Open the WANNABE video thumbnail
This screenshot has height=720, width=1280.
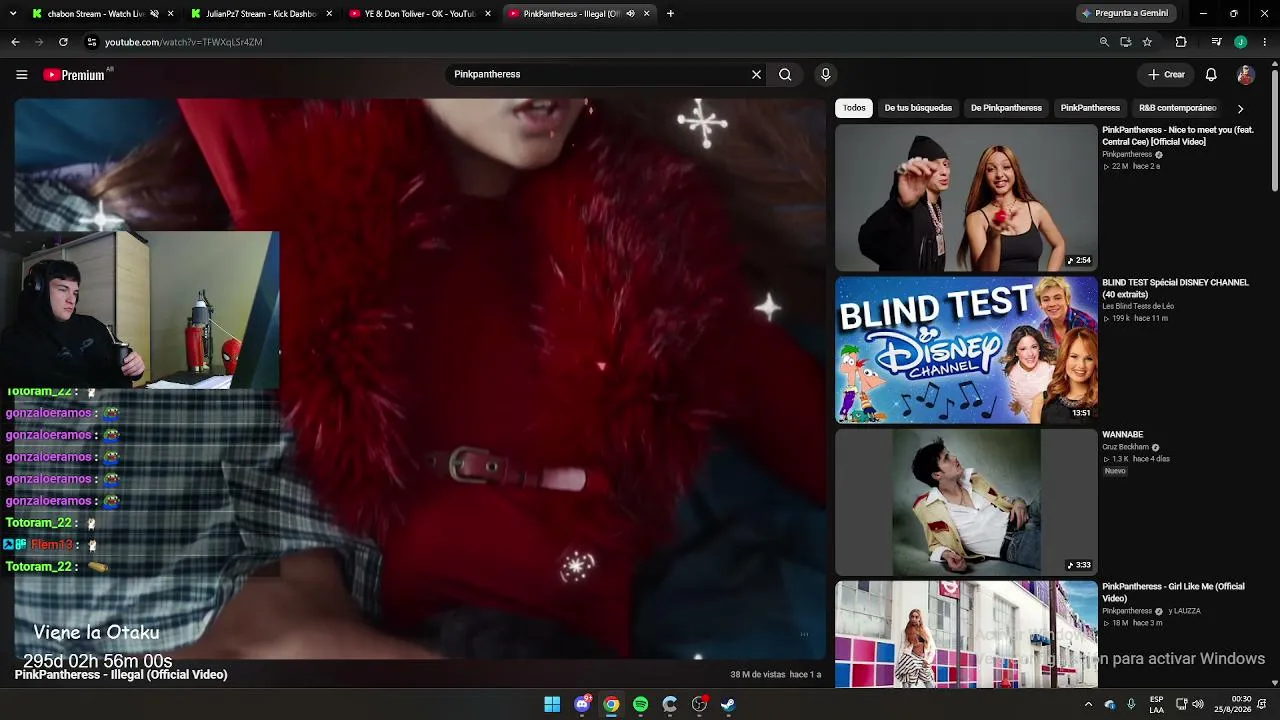pyautogui.click(x=966, y=502)
